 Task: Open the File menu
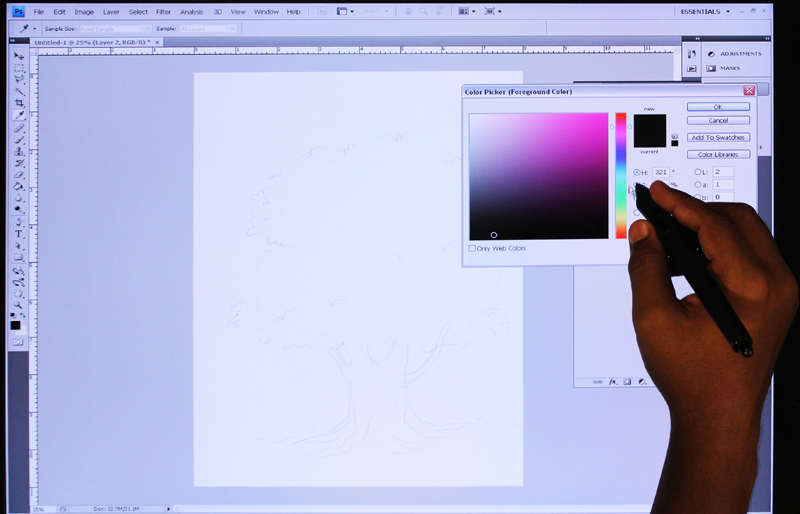point(39,12)
